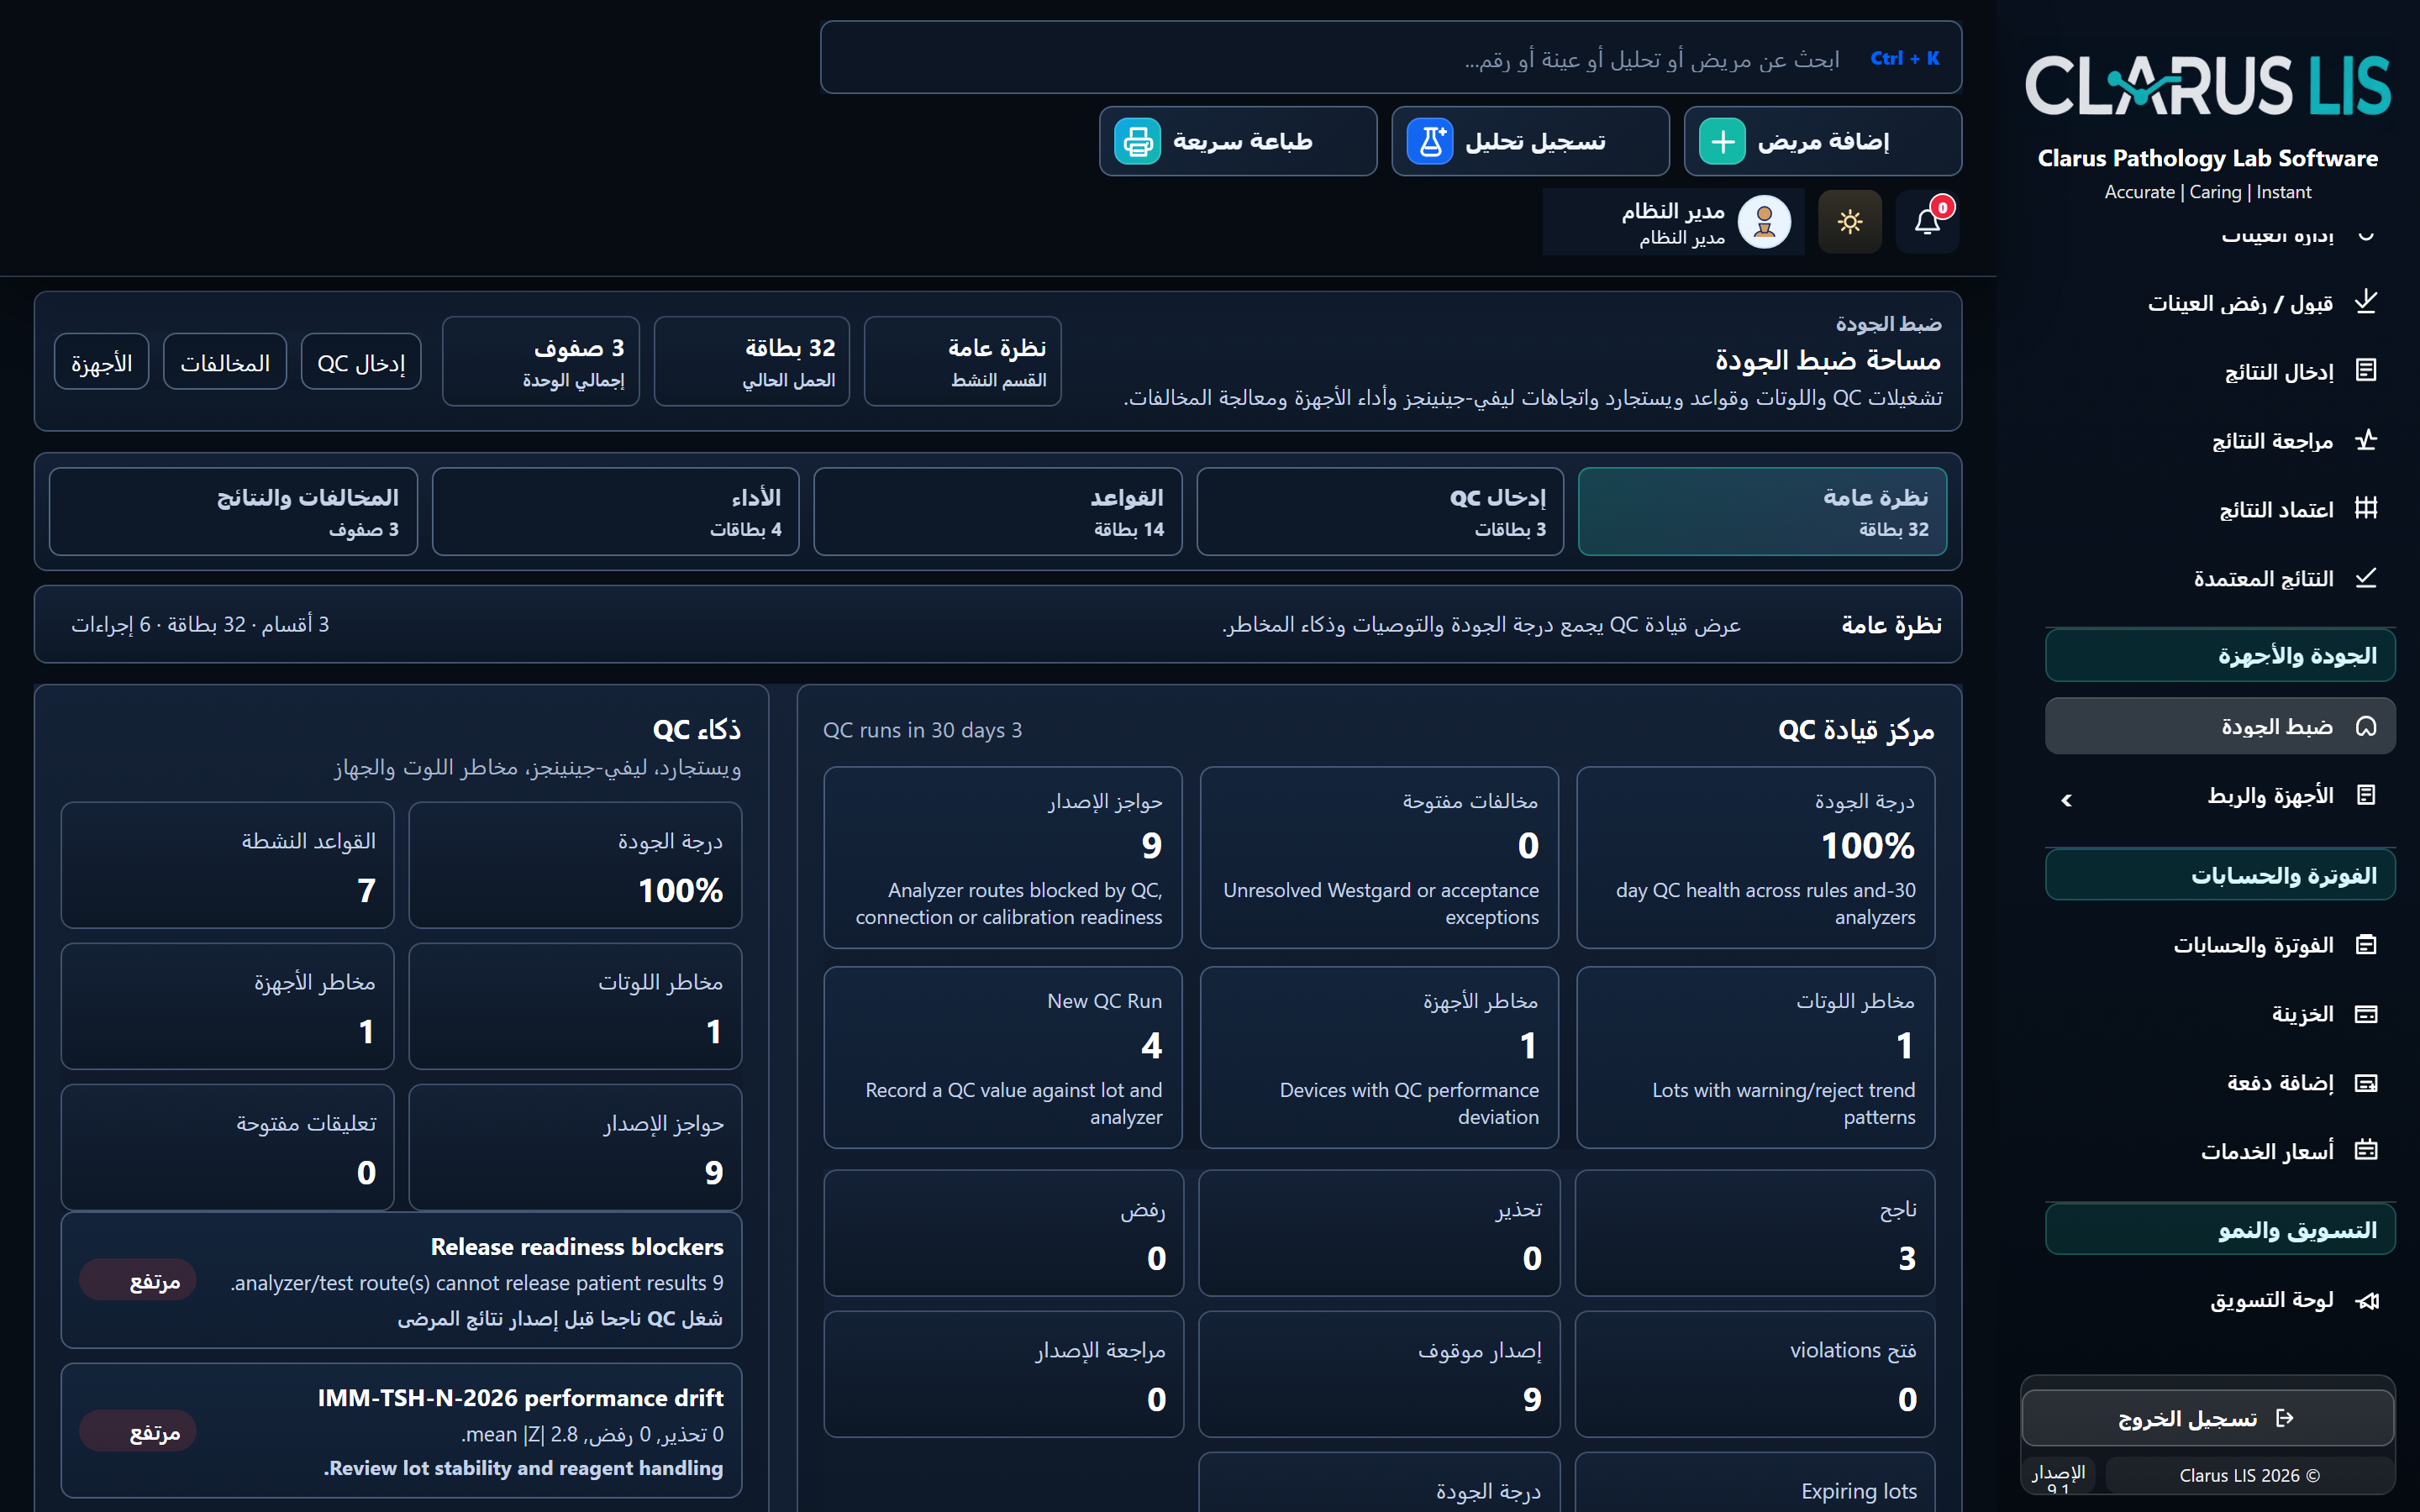Open the المخالفات والنتائج tab
This screenshot has height=1512, width=2420.
(x=233, y=512)
